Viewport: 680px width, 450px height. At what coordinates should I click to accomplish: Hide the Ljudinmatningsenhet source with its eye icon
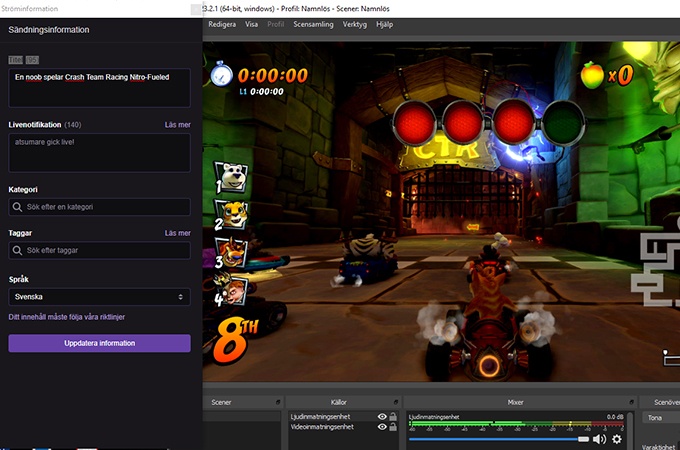(x=382, y=417)
